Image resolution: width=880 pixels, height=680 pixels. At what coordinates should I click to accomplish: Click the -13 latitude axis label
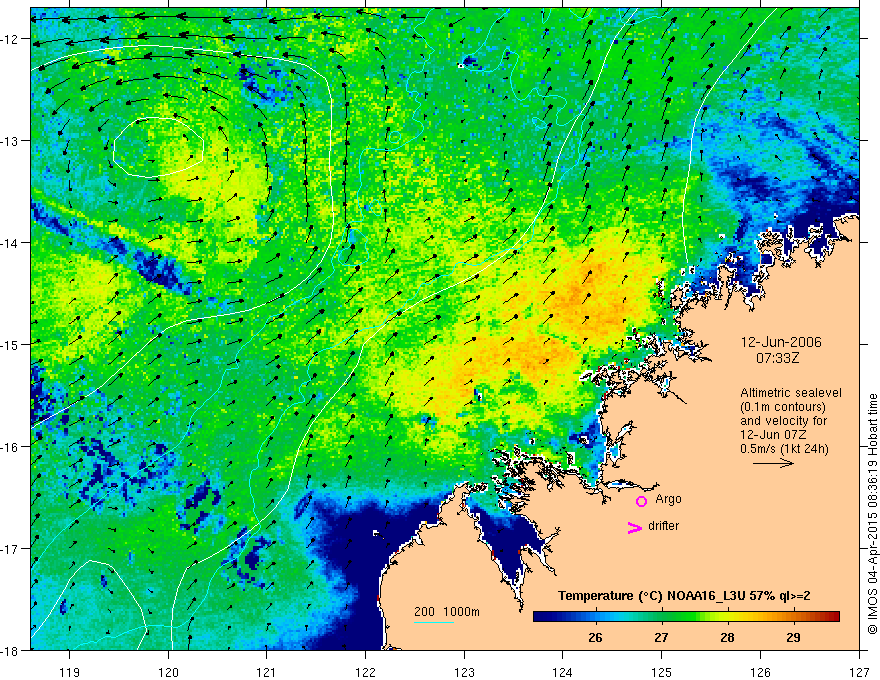pyautogui.click(x=11, y=140)
